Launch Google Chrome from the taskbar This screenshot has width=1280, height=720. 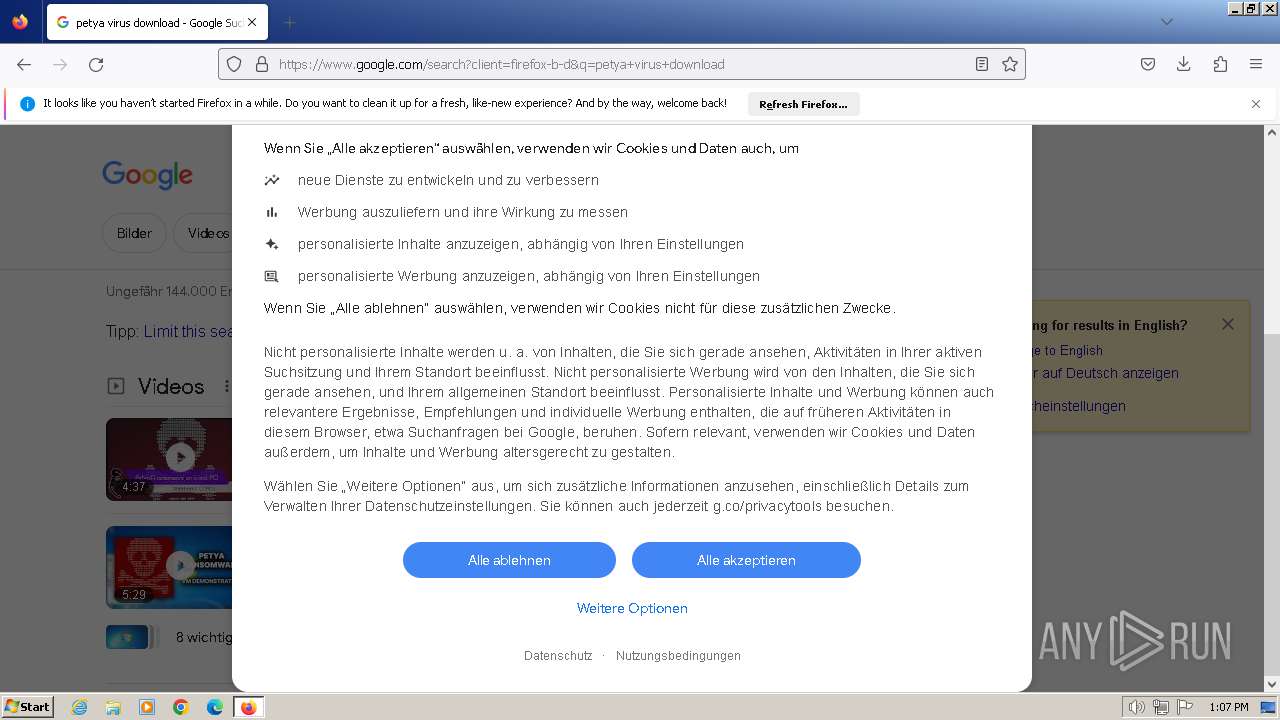click(181, 707)
